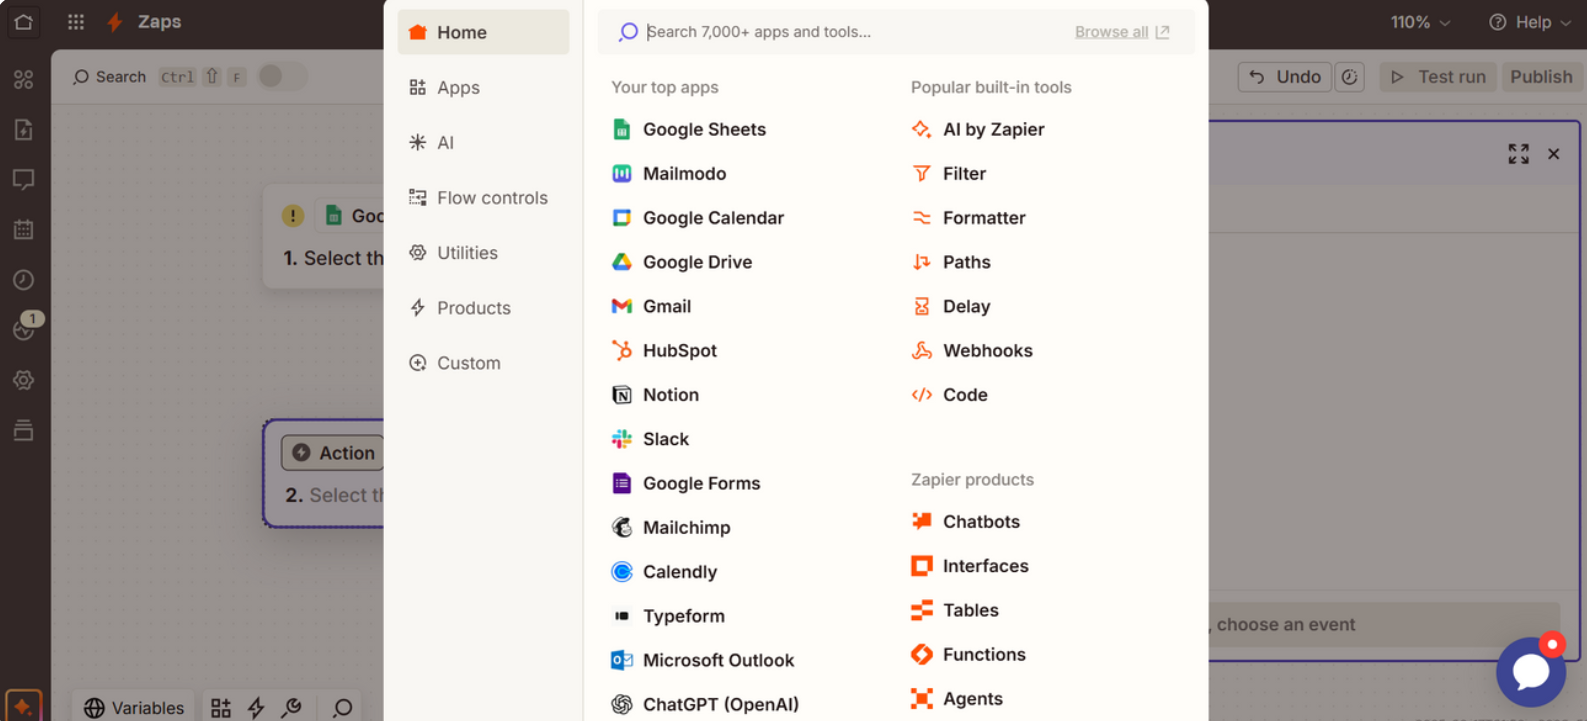The height and width of the screenshot is (721, 1587).
Task: Toggle the switch next to Search
Action: 282,77
